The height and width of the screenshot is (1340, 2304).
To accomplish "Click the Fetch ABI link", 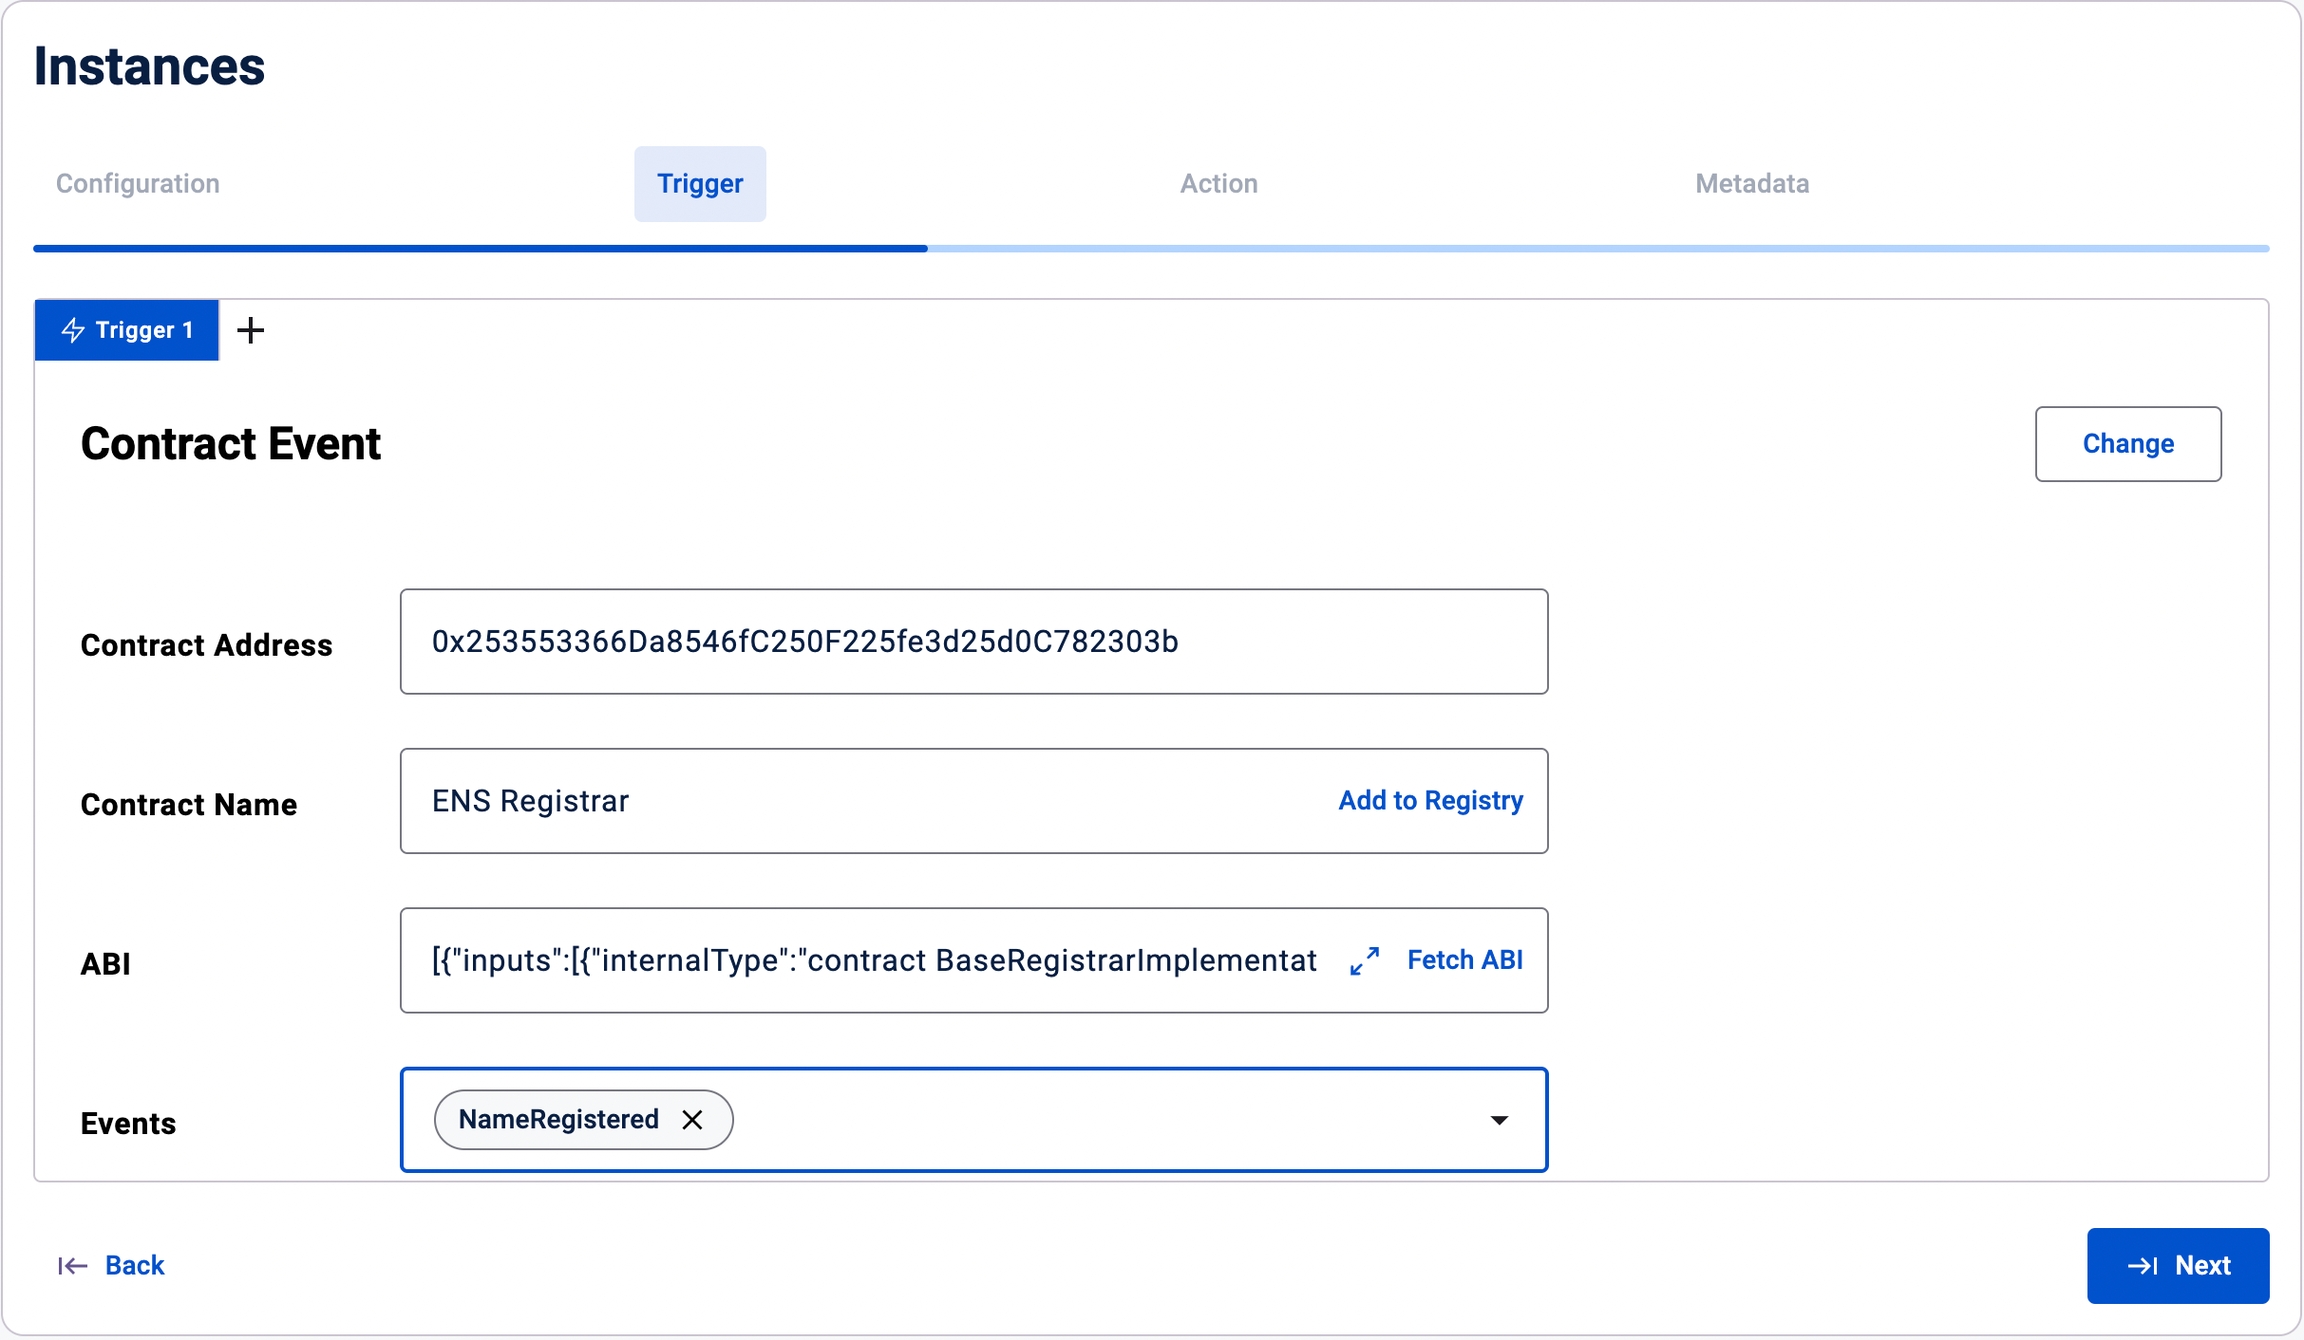I will coord(1464,960).
